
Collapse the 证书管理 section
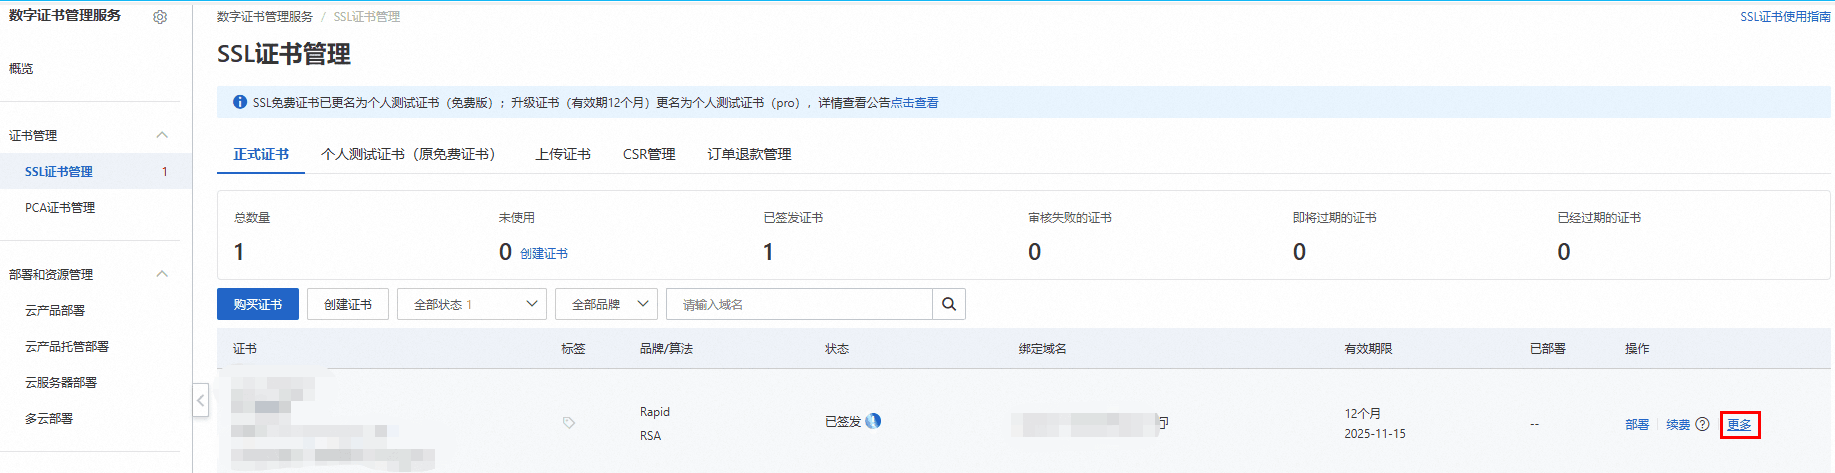(162, 135)
